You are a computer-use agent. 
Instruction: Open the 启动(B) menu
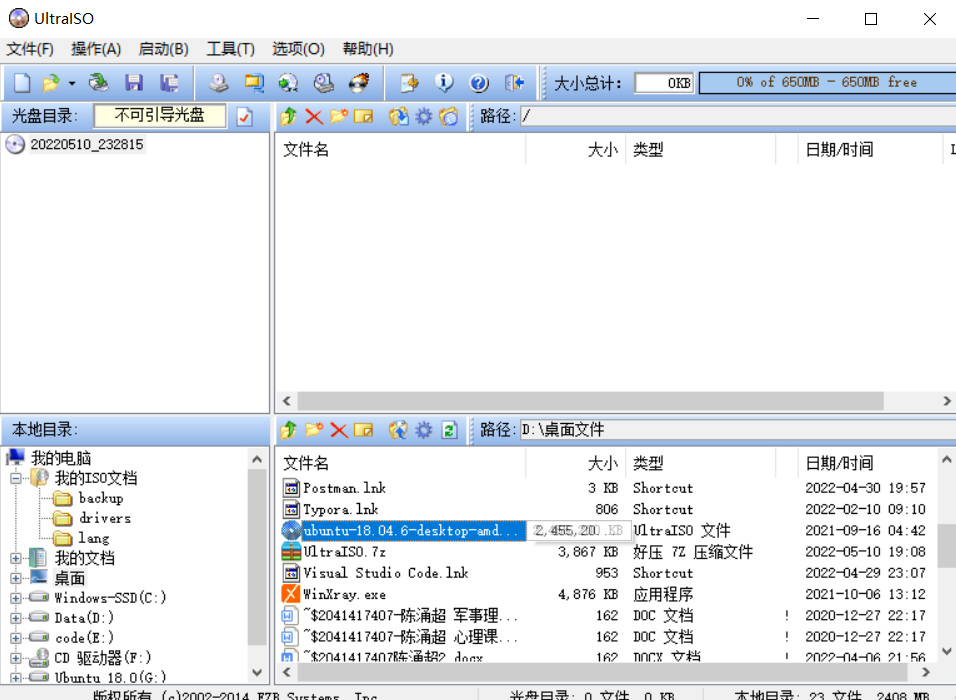(163, 49)
